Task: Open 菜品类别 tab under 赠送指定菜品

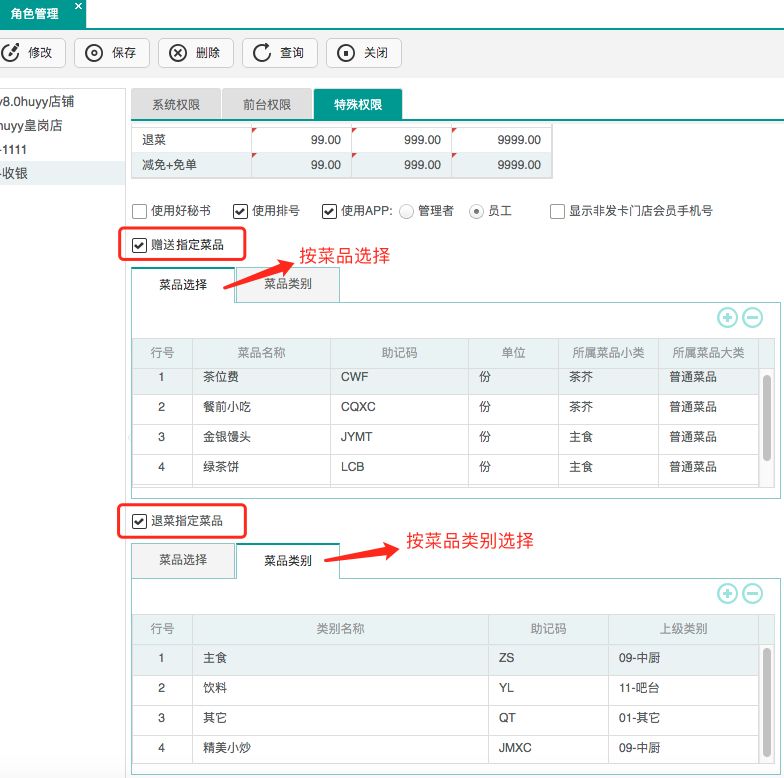Action: (x=288, y=284)
